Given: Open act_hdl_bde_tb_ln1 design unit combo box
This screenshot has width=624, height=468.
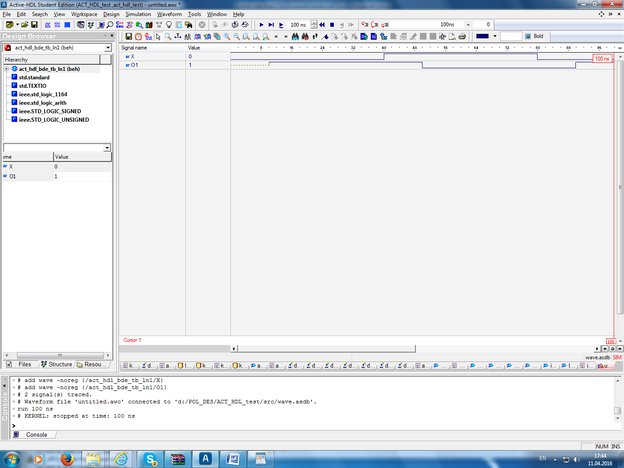Looking at the screenshot, I should pyautogui.click(x=57, y=48).
